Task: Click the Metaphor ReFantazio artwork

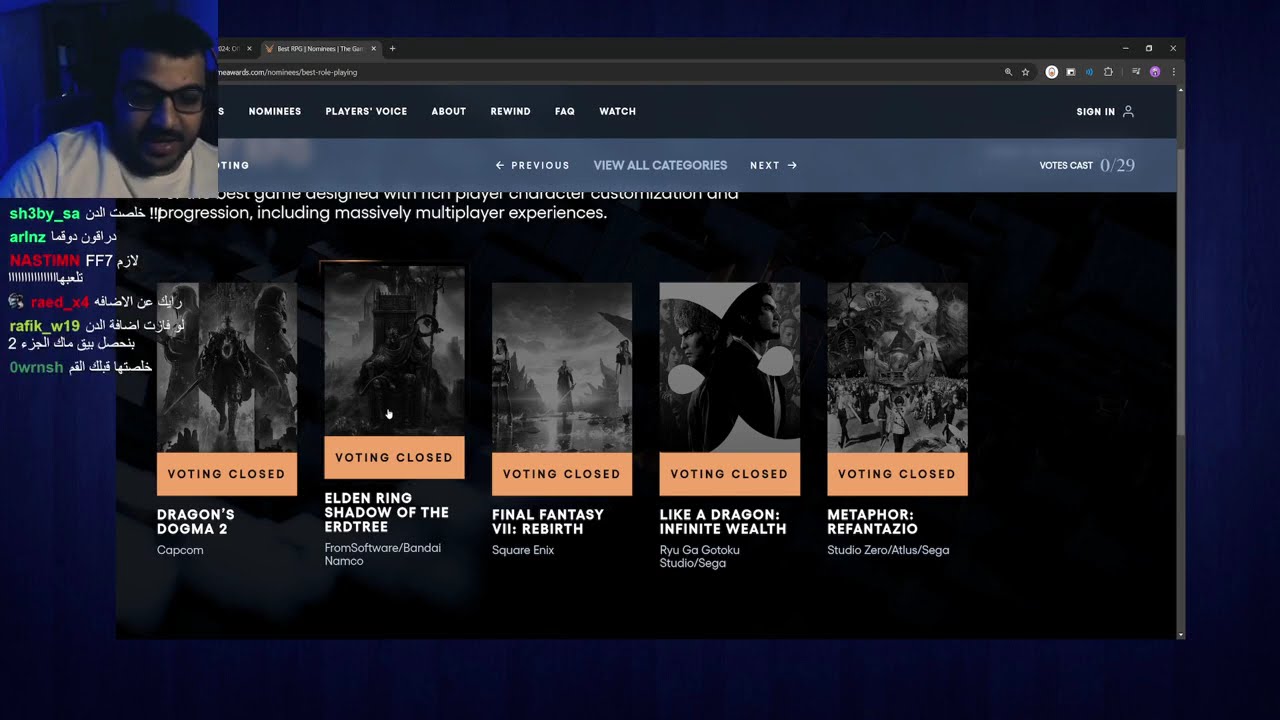Action: 897,367
